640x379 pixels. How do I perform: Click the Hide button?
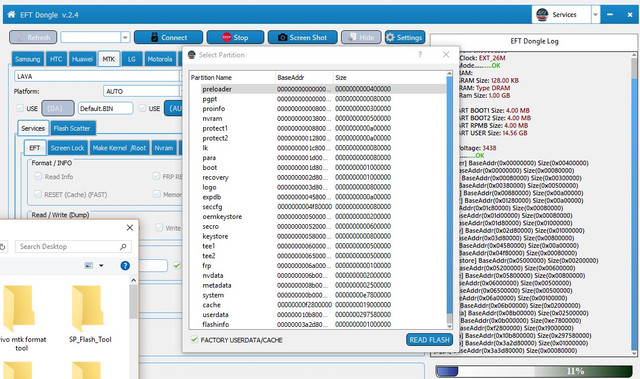361,38
